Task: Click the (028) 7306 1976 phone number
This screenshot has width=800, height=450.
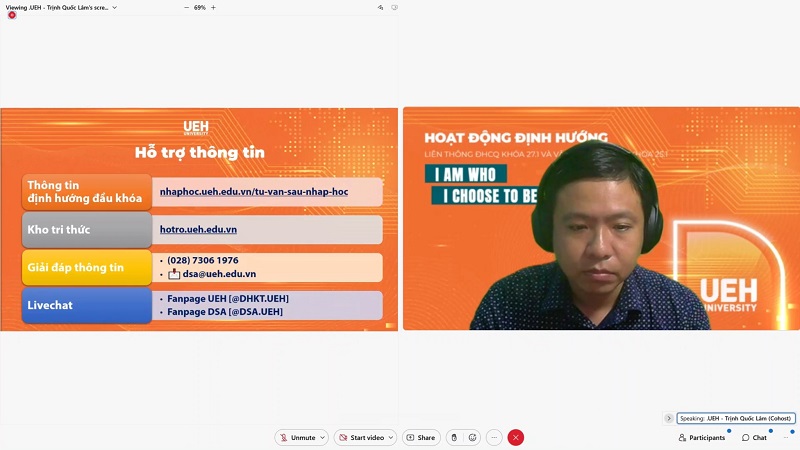Action: [203, 260]
